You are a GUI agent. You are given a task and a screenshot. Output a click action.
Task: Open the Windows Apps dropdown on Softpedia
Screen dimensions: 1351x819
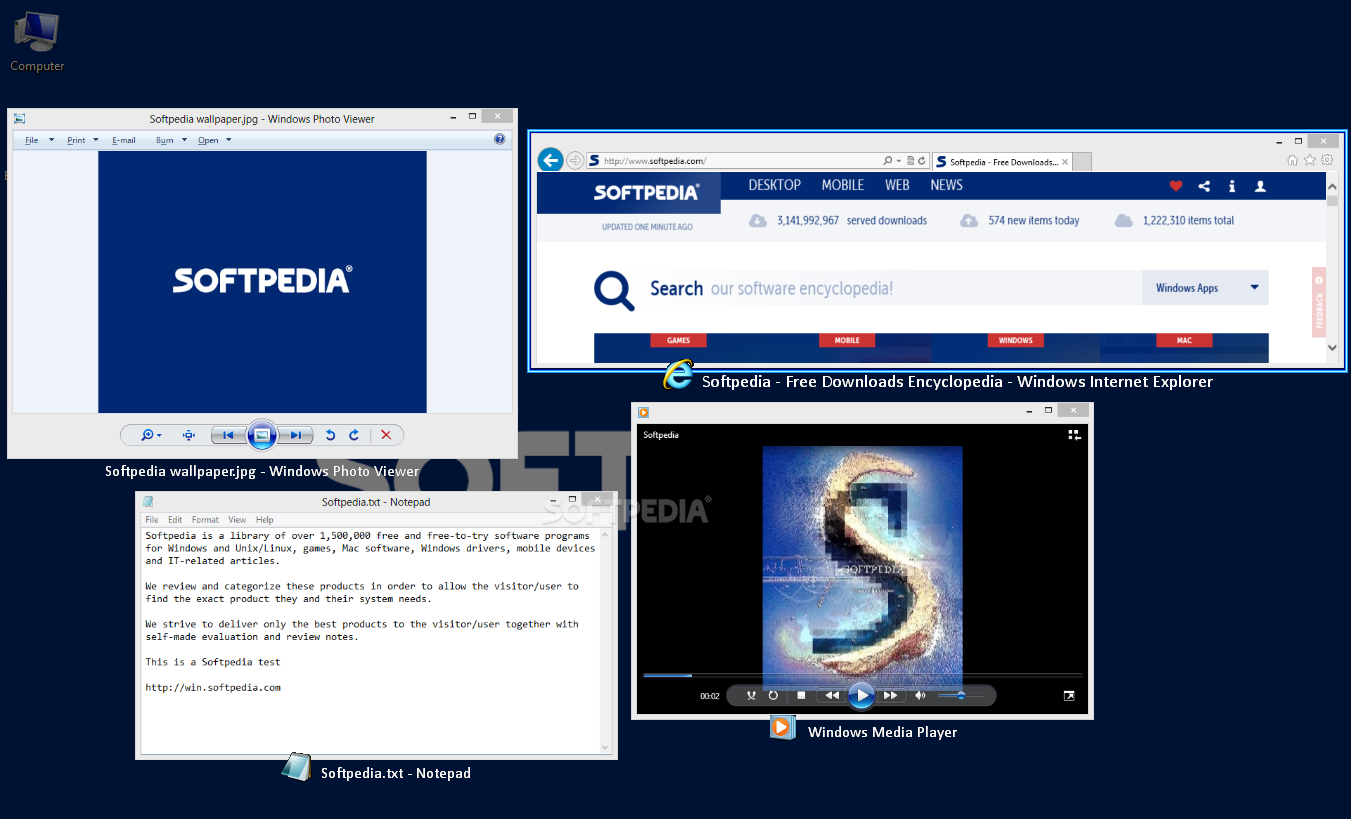click(1205, 288)
